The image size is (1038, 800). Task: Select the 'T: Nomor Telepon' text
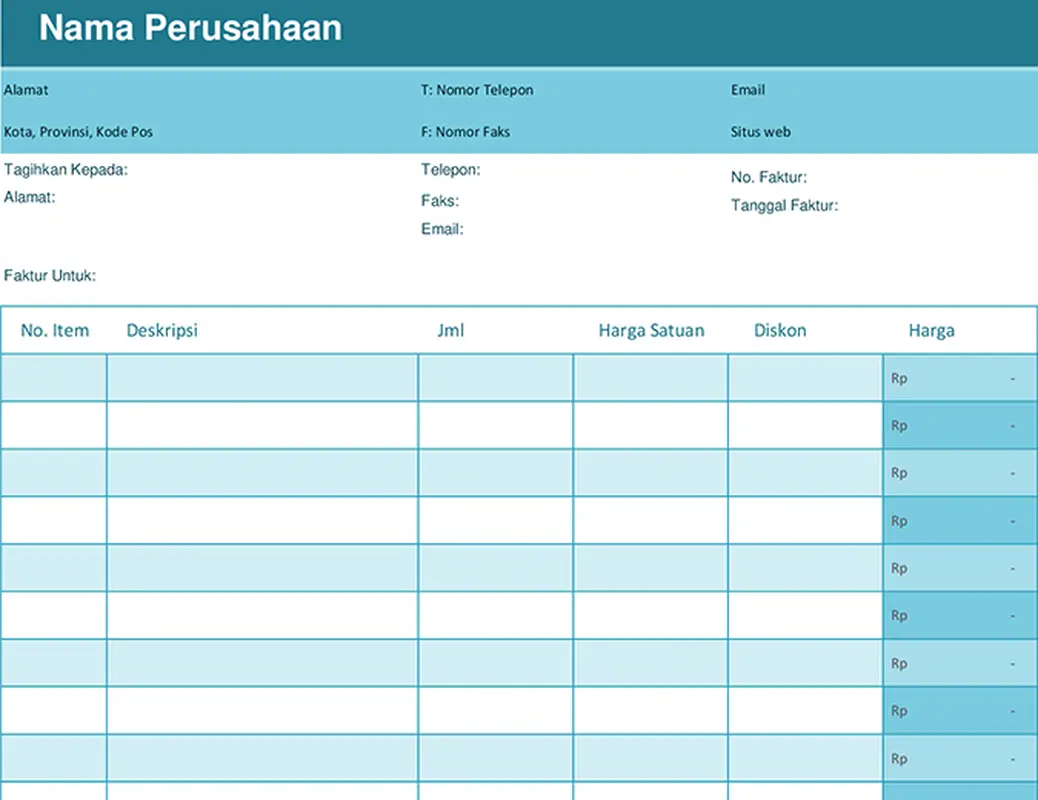pos(477,90)
